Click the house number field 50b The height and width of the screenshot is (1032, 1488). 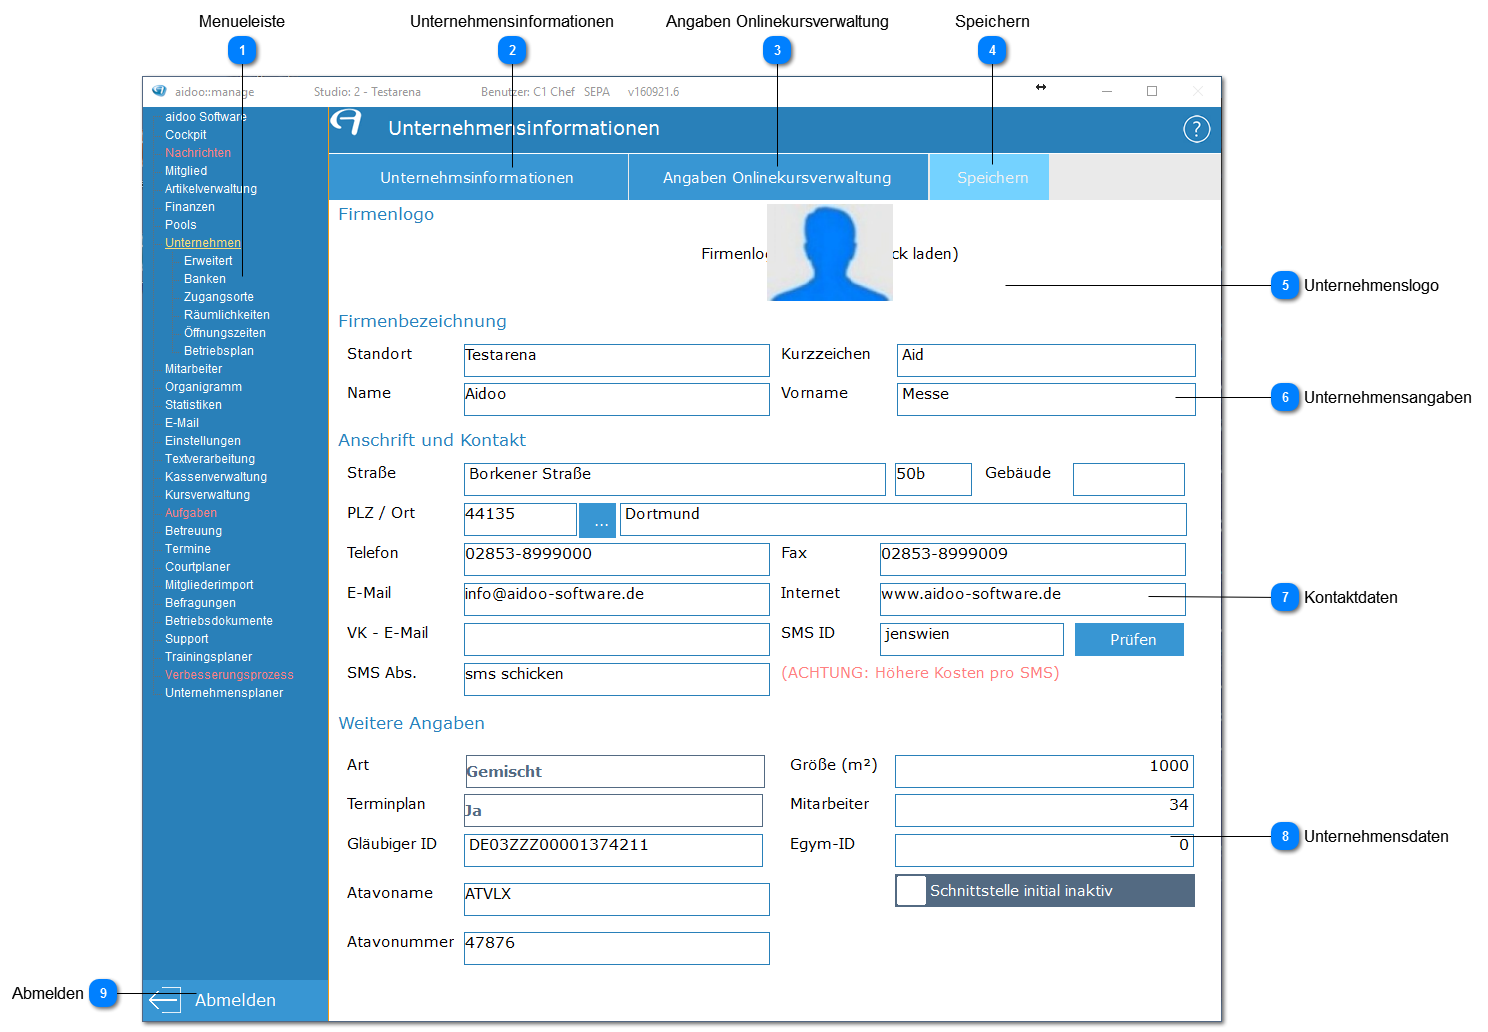[933, 479]
